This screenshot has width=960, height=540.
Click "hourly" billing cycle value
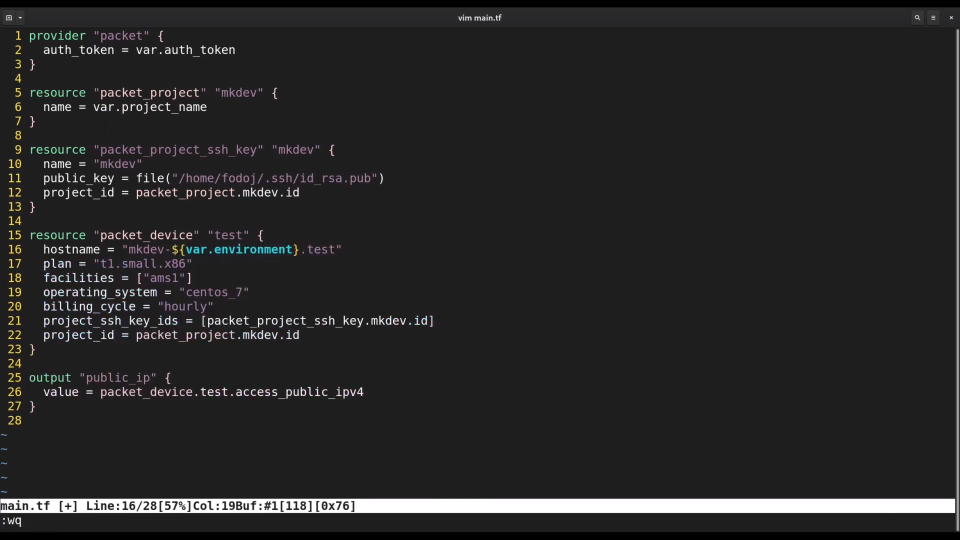tap(186, 307)
